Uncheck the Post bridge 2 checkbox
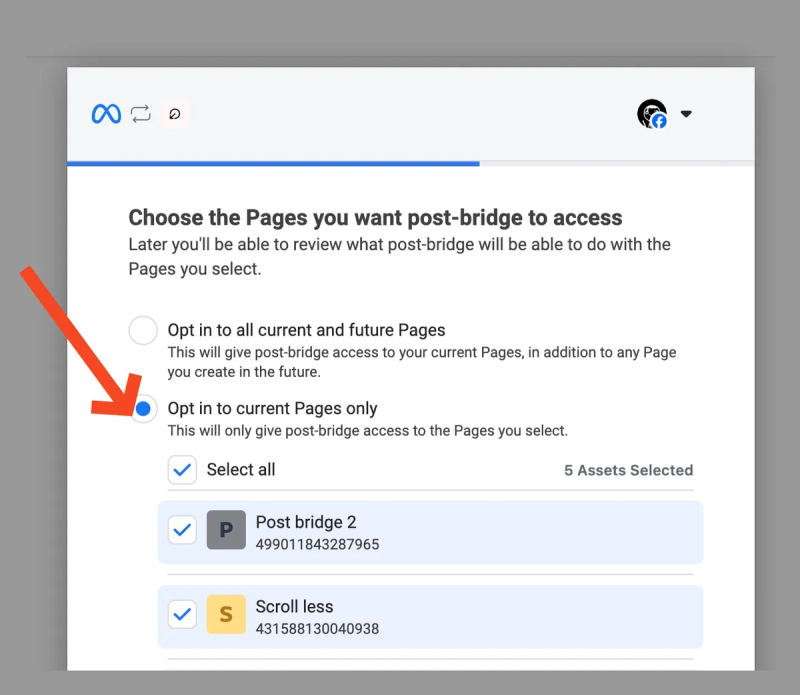Screen dimensions: 800x695 (182, 530)
